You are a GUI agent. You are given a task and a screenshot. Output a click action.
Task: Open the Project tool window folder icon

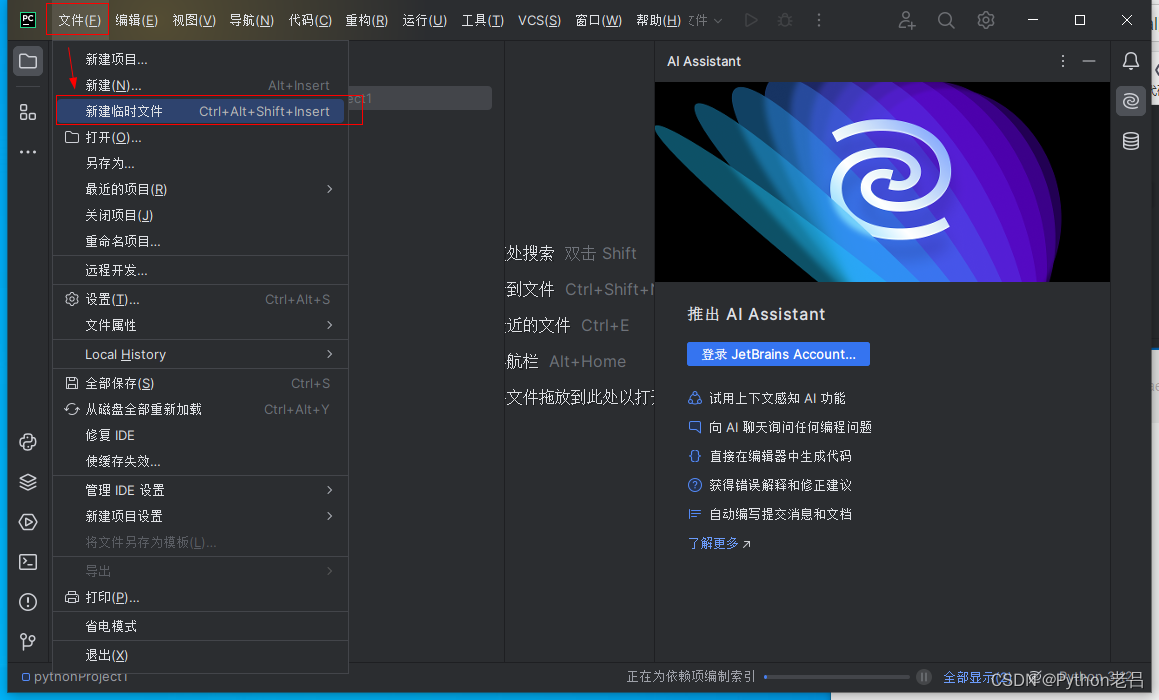click(28, 61)
